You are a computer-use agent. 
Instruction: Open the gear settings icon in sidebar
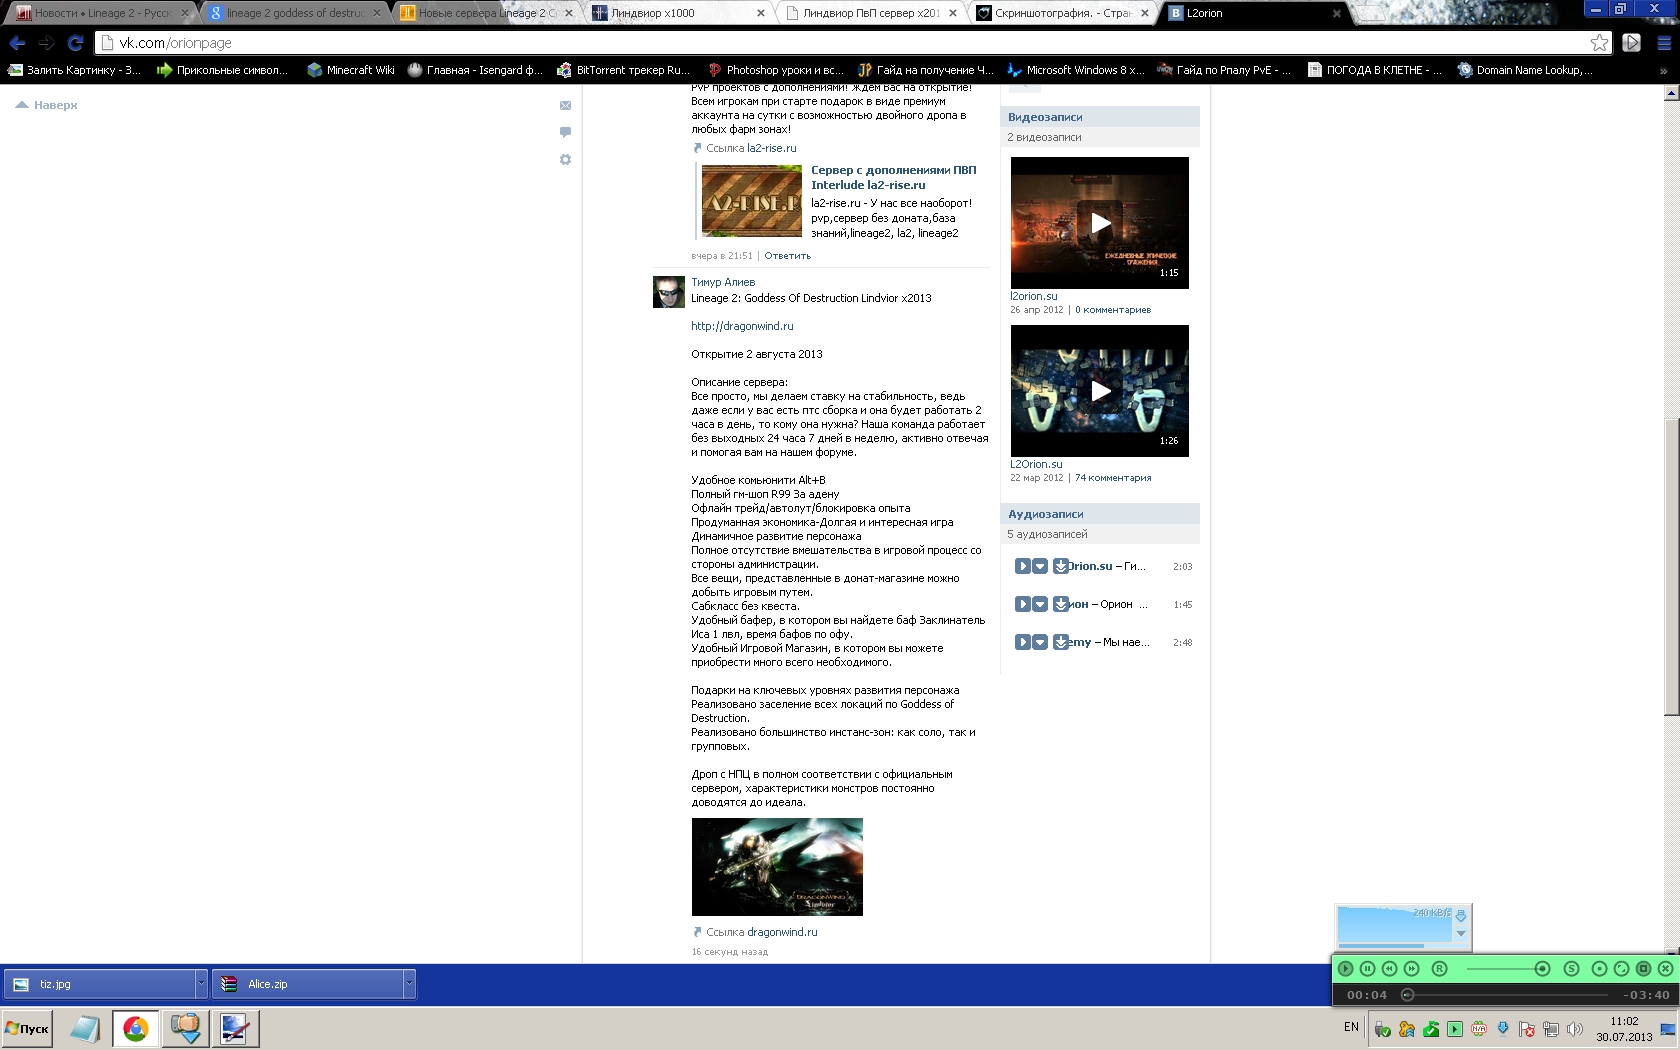(565, 160)
